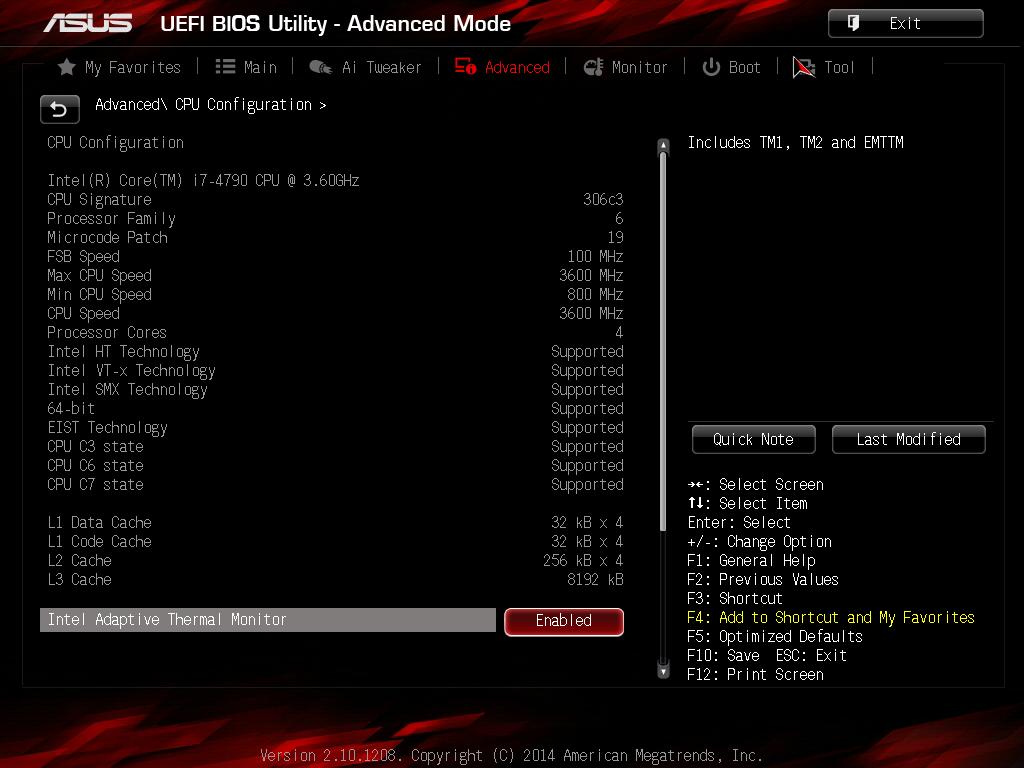This screenshot has height=768, width=1024.
Task: Click the Boot tab power icon
Action: point(711,67)
